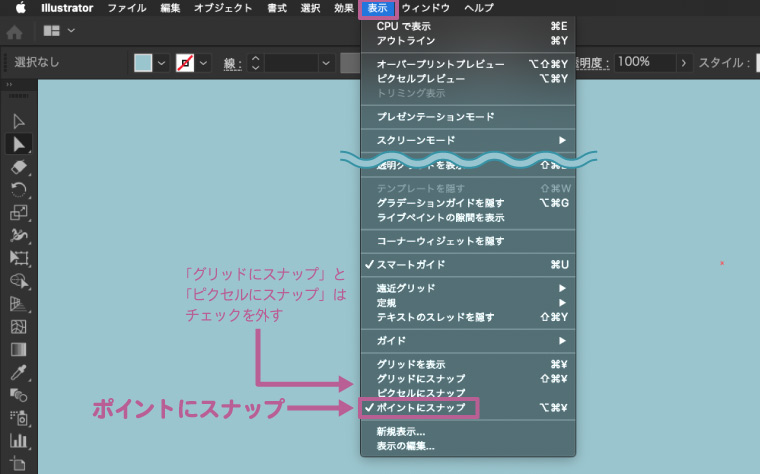The width and height of the screenshot is (760, 474).
Task: Click テキストのスレッドを隠す
Action: 468,317
